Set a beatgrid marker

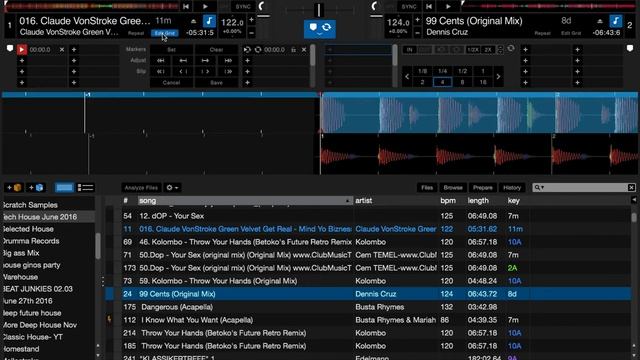pos(172,49)
